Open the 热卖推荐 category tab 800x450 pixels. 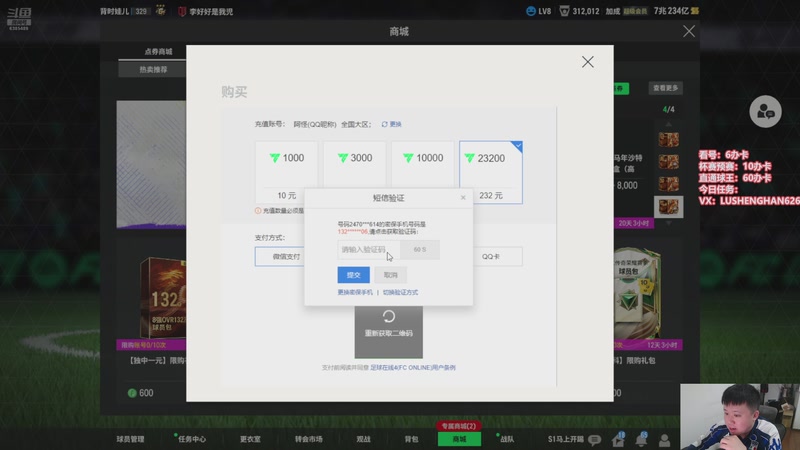click(x=153, y=69)
